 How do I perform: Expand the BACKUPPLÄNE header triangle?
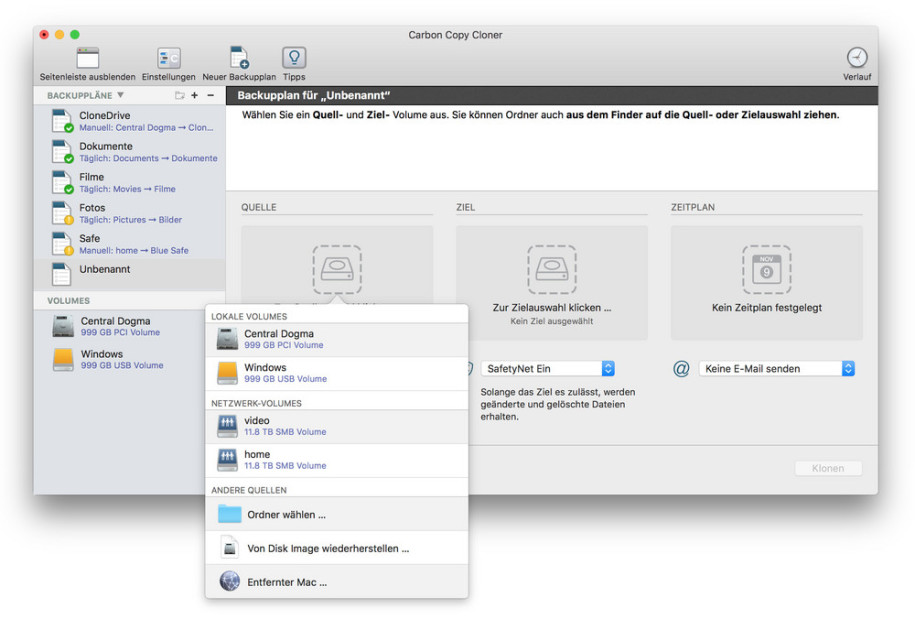tap(120, 94)
